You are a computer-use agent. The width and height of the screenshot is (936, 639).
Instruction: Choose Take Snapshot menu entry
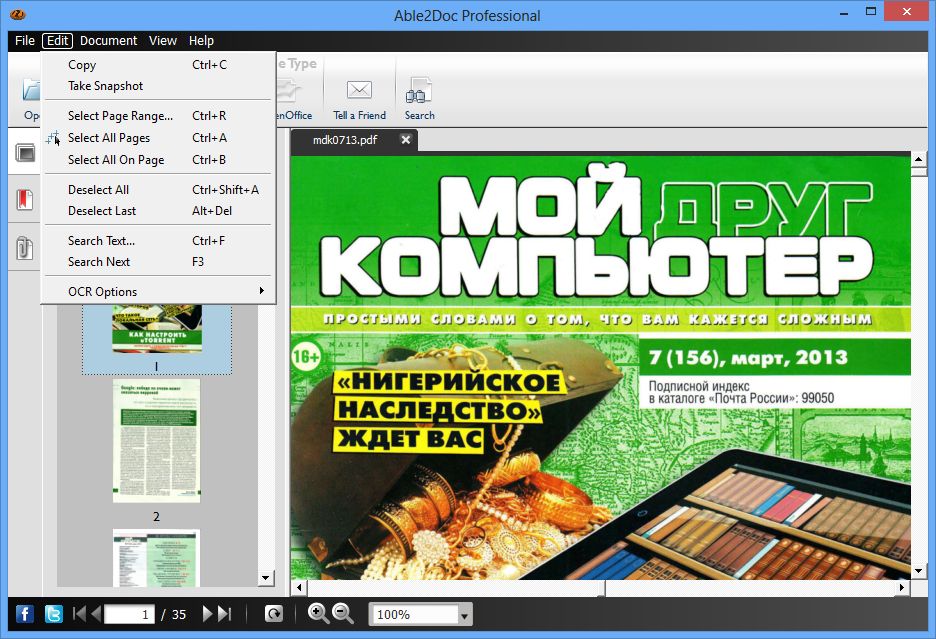click(158, 86)
